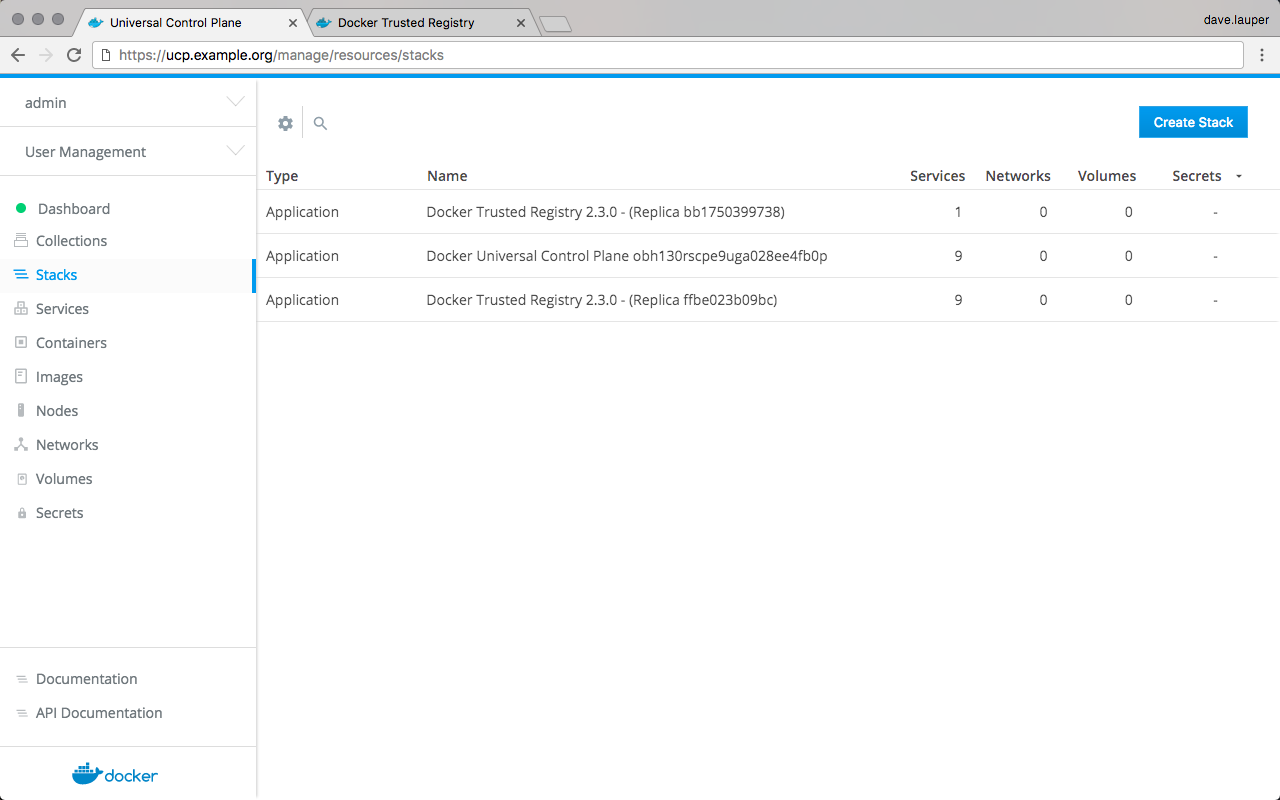Image resolution: width=1280 pixels, height=800 pixels.
Task: Sort by the Secrets column arrow
Action: (1239, 177)
